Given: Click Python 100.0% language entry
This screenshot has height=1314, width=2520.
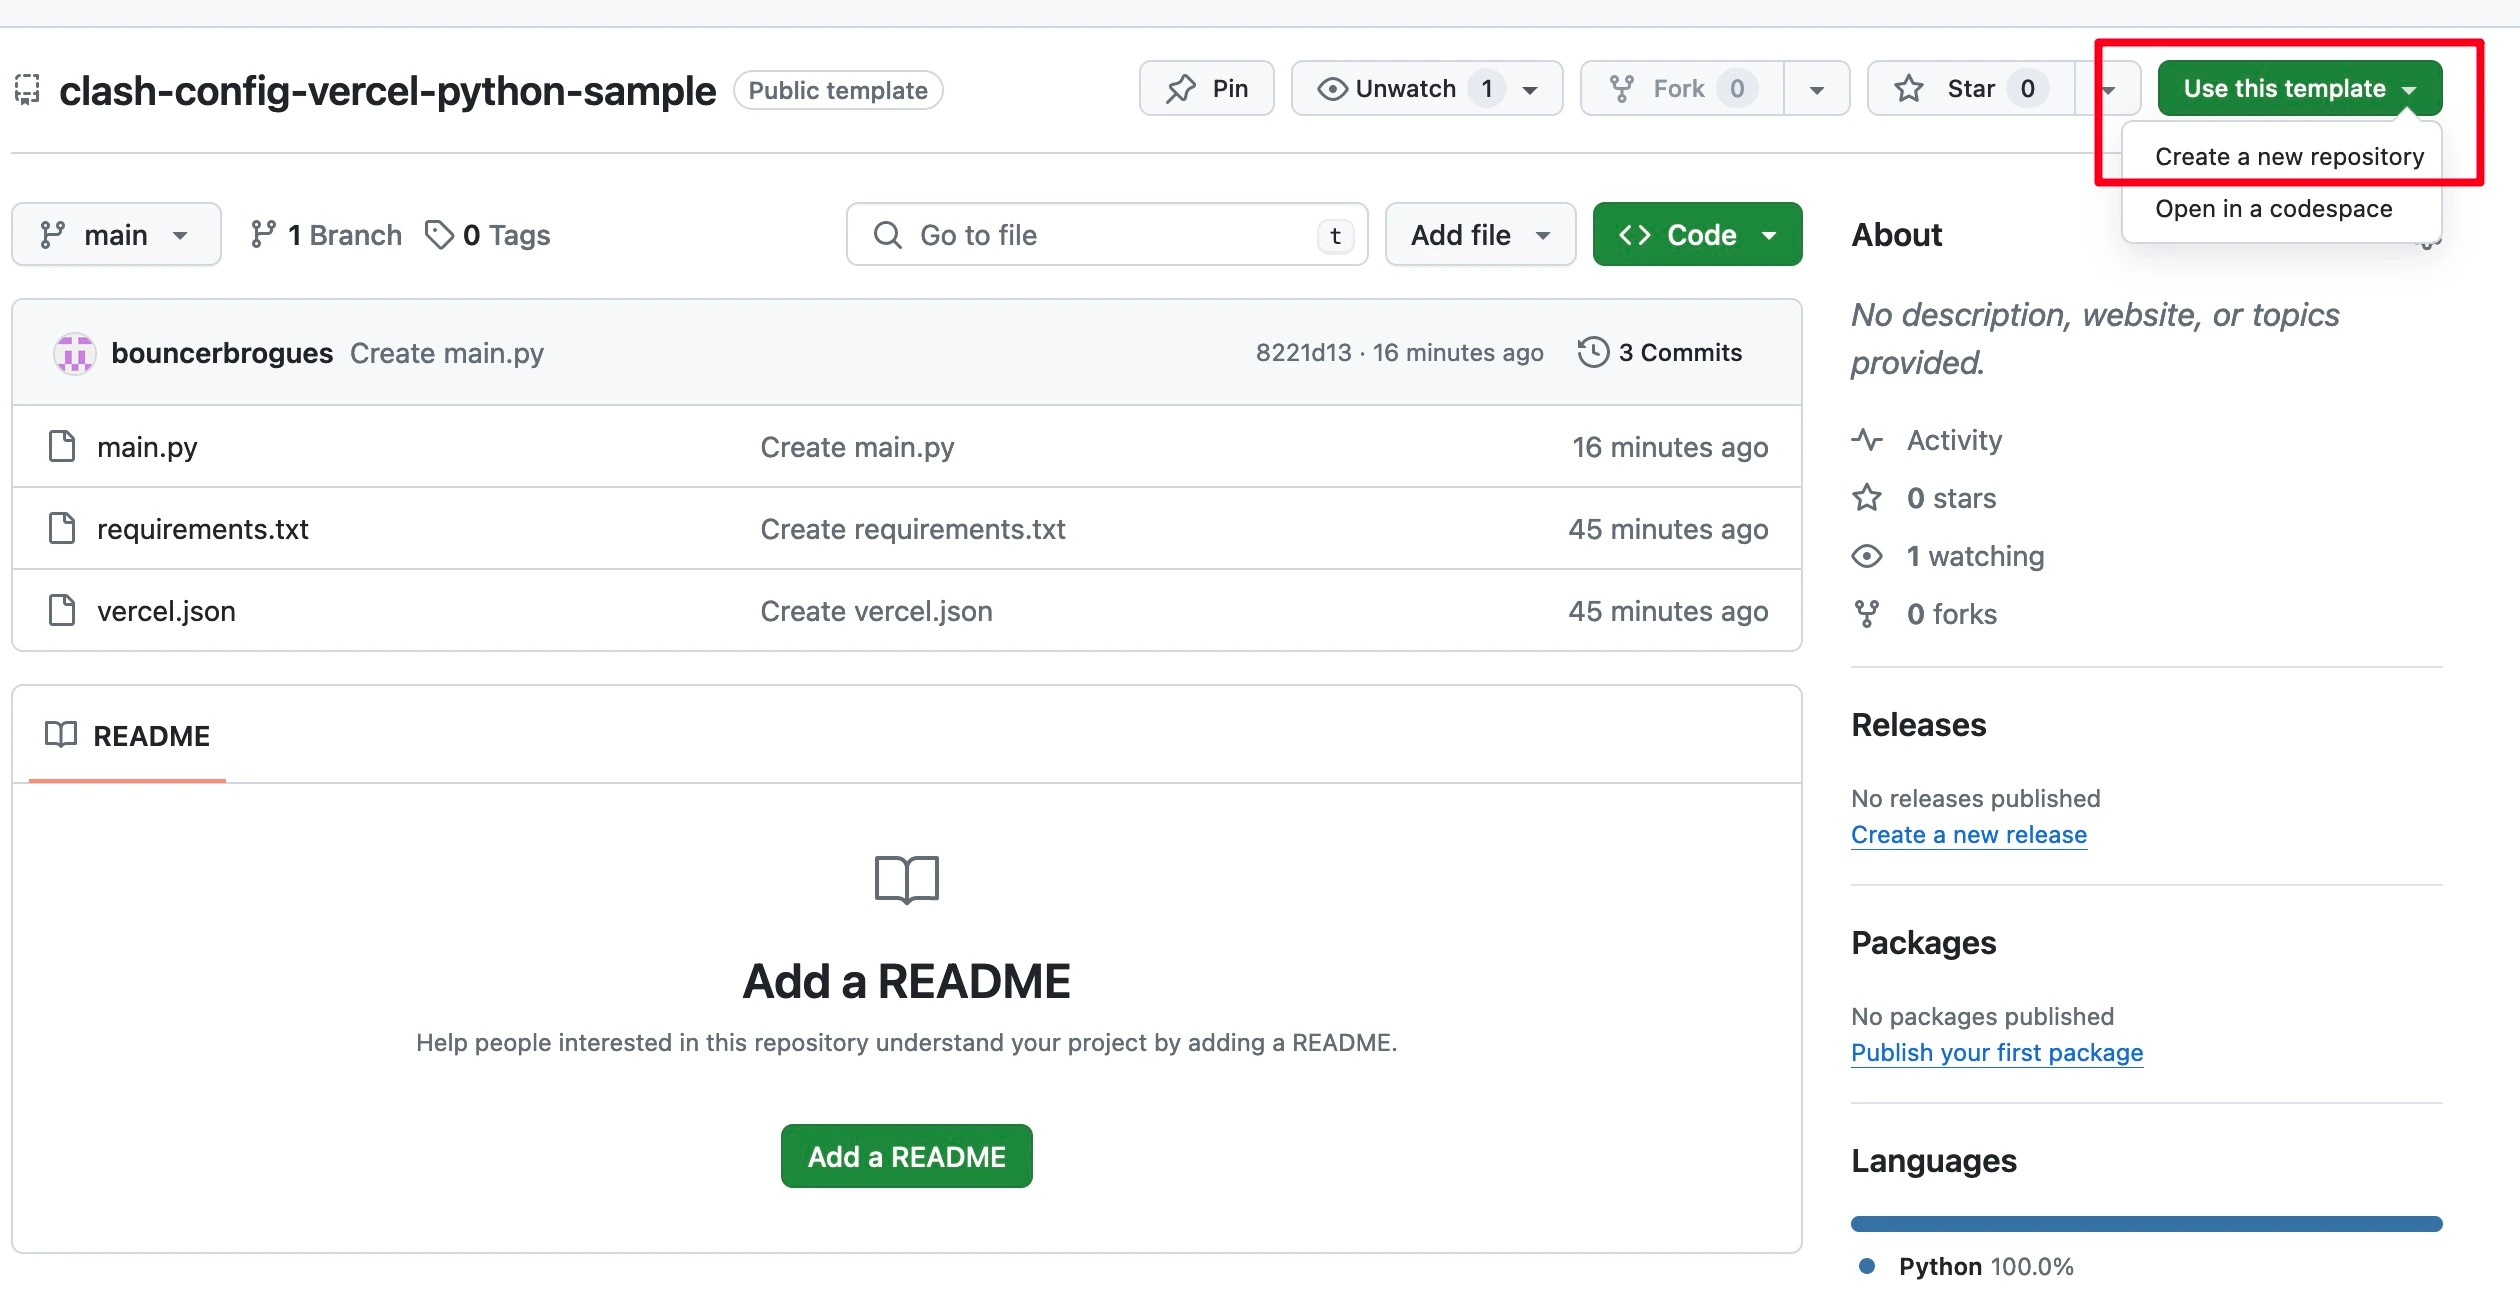Looking at the screenshot, I should click(x=1966, y=1267).
